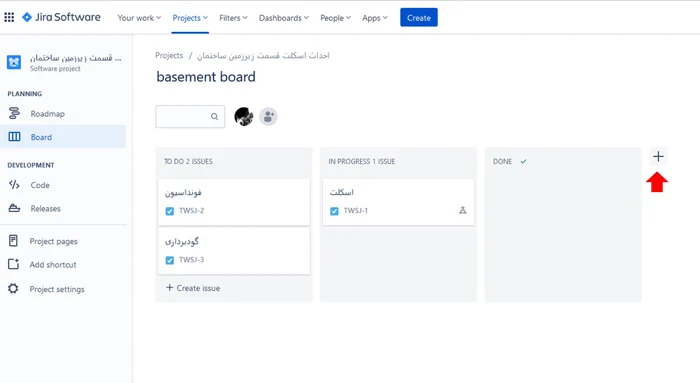Click the task type icon for TWSJ-3
Image resolution: width=700 pixels, height=383 pixels.
point(170,260)
